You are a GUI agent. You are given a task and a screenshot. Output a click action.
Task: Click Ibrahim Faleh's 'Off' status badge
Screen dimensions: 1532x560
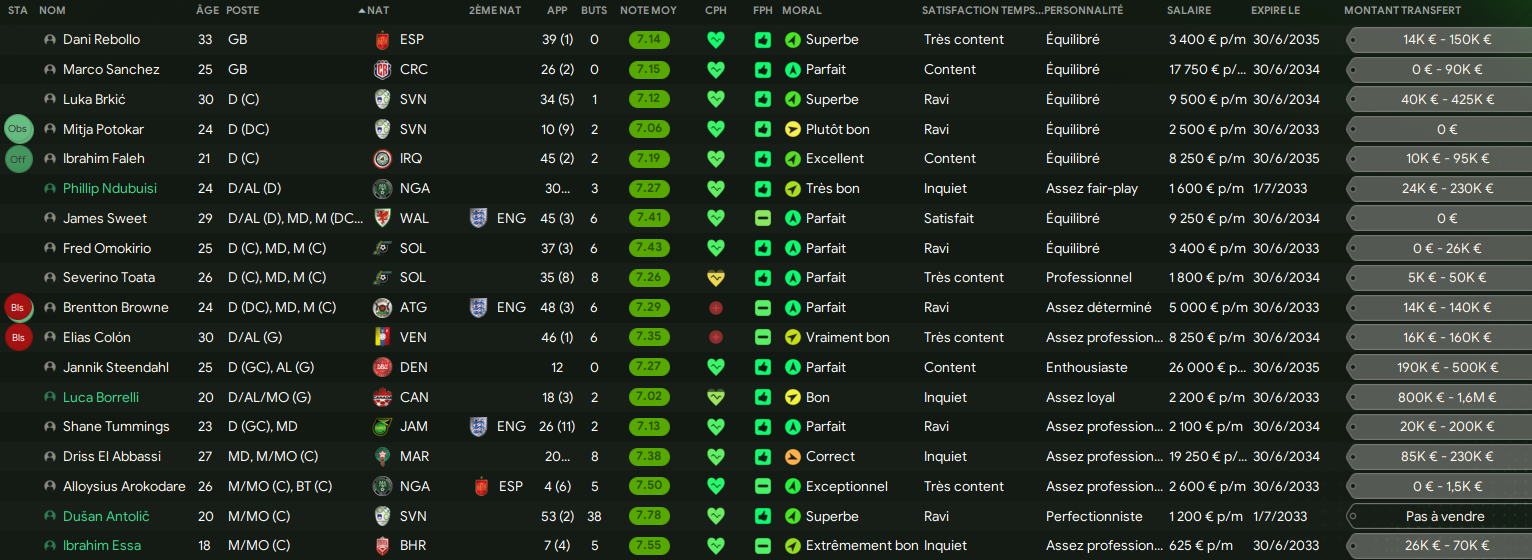pyautogui.click(x=19, y=159)
